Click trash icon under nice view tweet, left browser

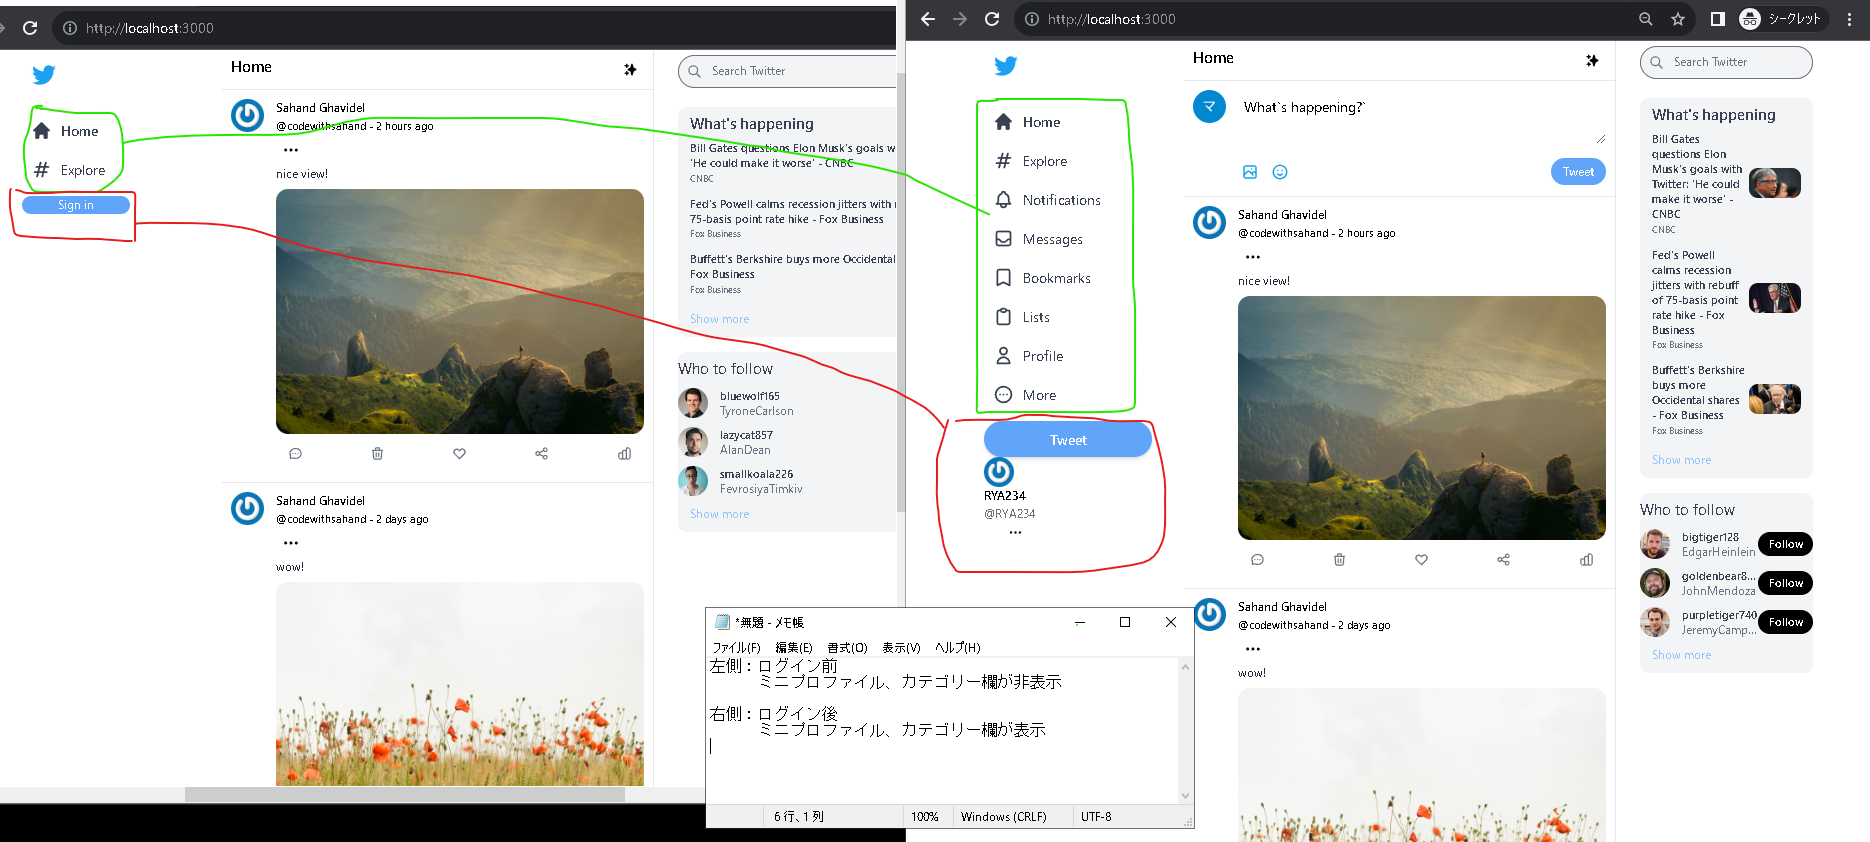click(377, 454)
